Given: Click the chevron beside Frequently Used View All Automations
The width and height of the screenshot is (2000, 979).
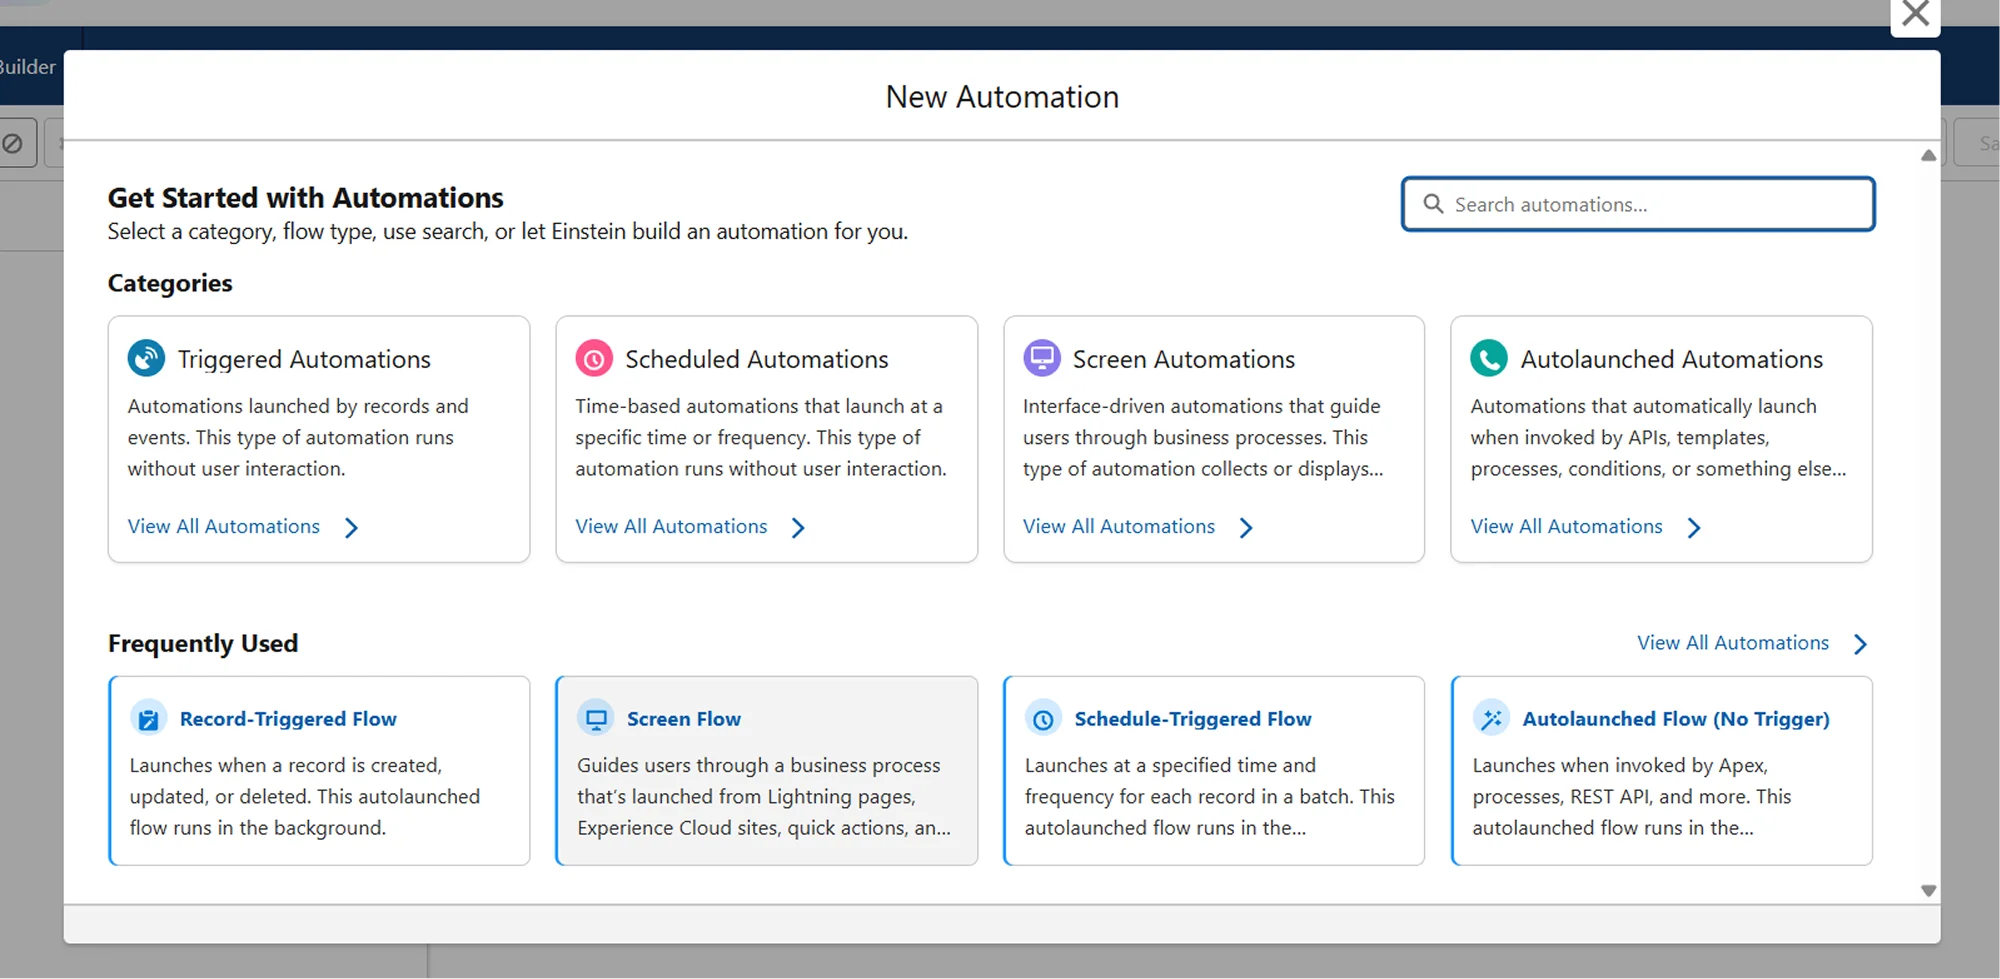Looking at the screenshot, I should (1861, 643).
